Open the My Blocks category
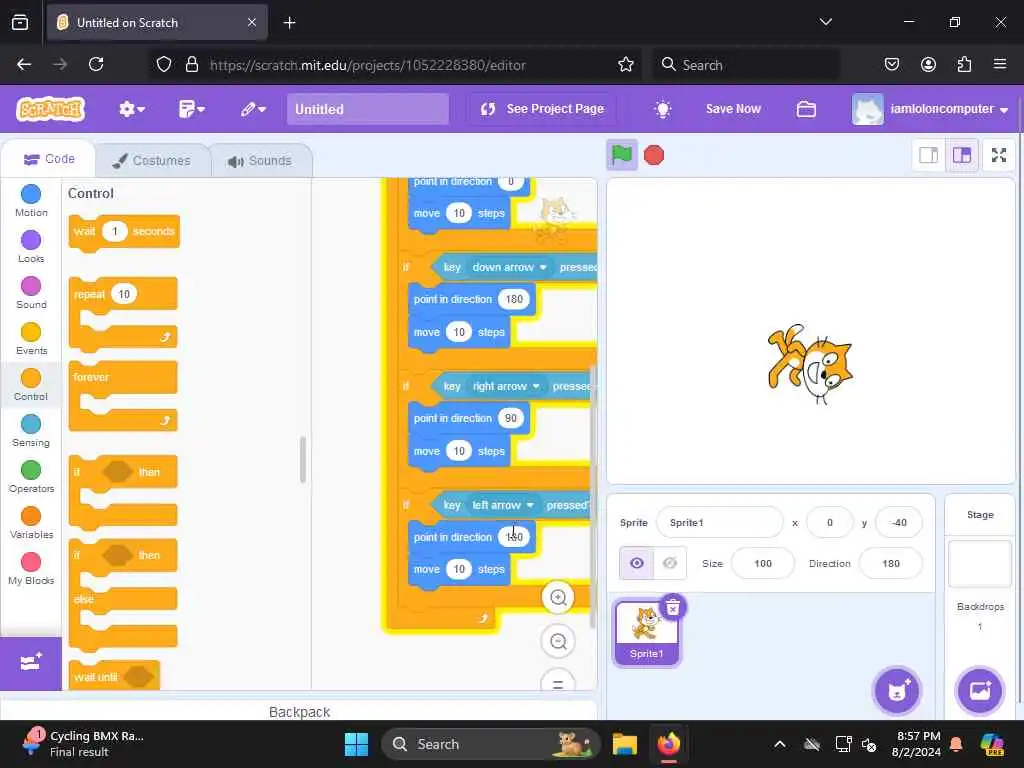The height and width of the screenshot is (768, 1024). point(31,569)
